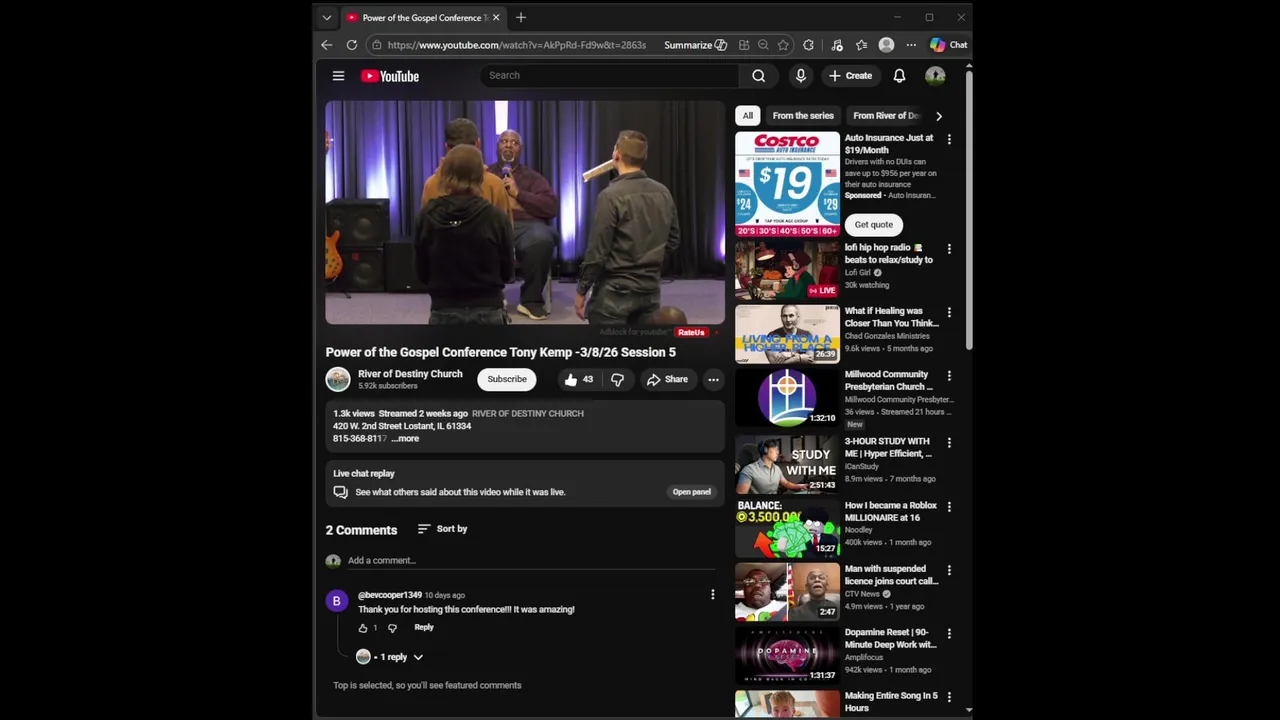The height and width of the screenshot is (720, 1280).
Task: Click the split screen apps icon
Action: 744,45
